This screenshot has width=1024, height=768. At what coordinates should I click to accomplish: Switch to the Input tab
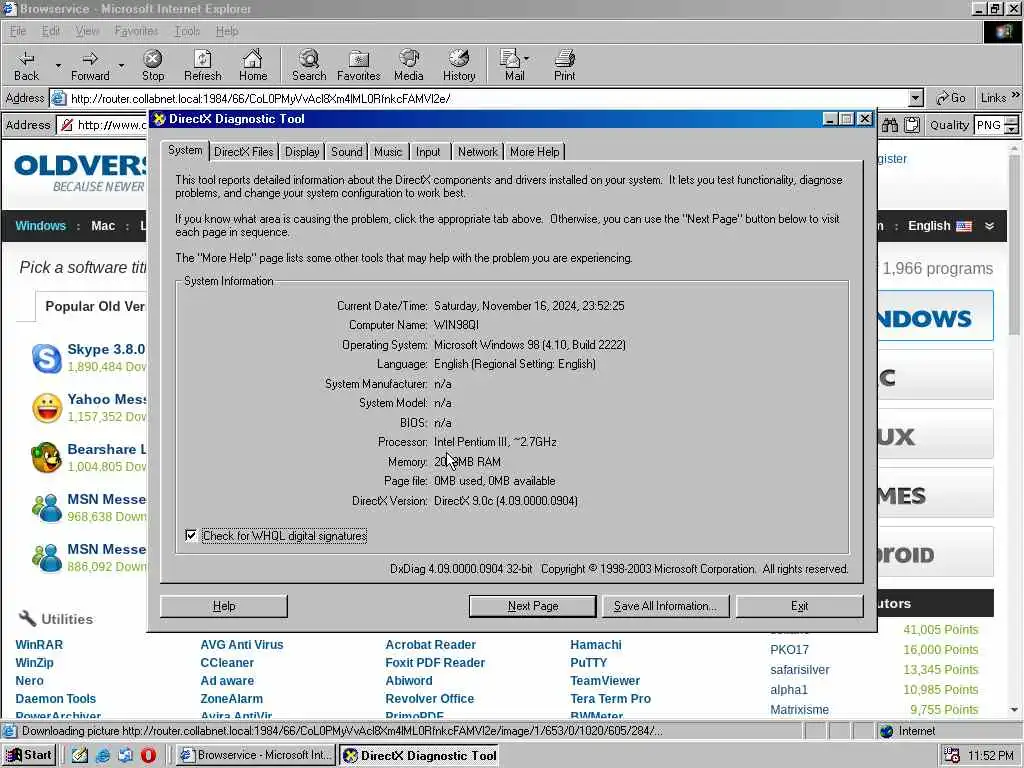[x=428, y=152]
